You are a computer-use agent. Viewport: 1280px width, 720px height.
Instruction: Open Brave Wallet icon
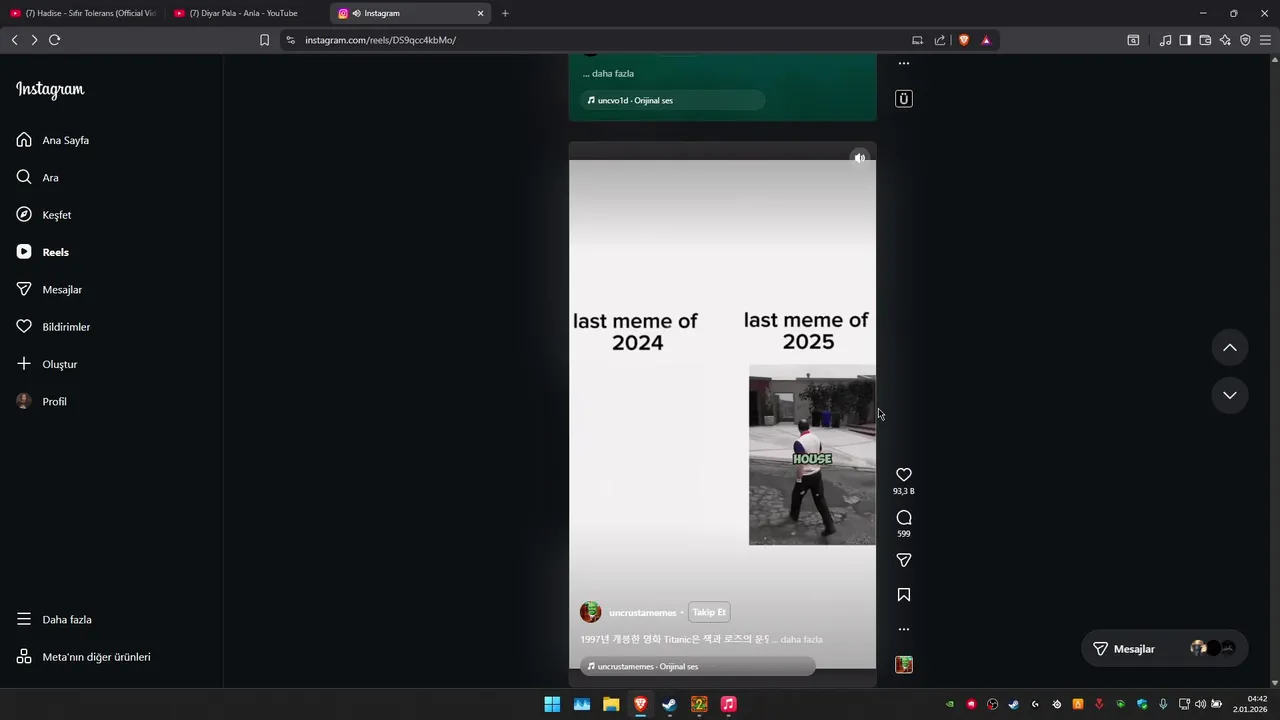[1205, 40]
